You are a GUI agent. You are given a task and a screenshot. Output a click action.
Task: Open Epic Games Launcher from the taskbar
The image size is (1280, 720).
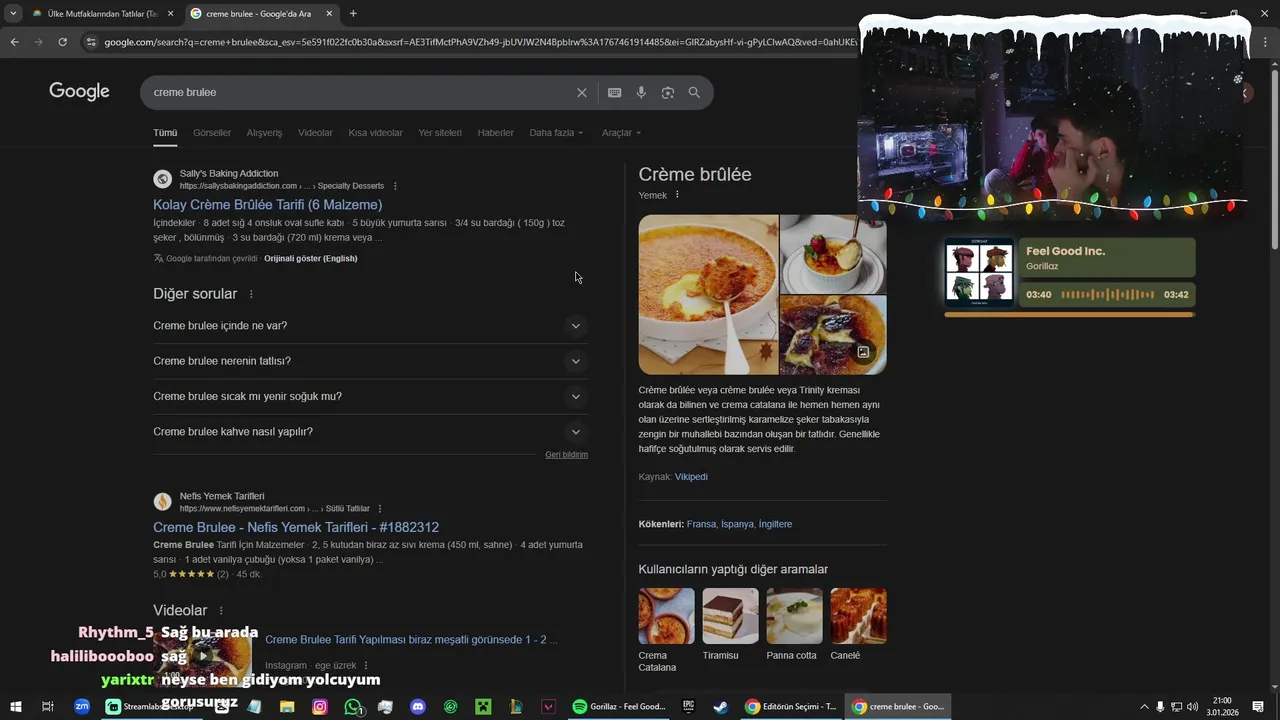(x=688, y=707)
